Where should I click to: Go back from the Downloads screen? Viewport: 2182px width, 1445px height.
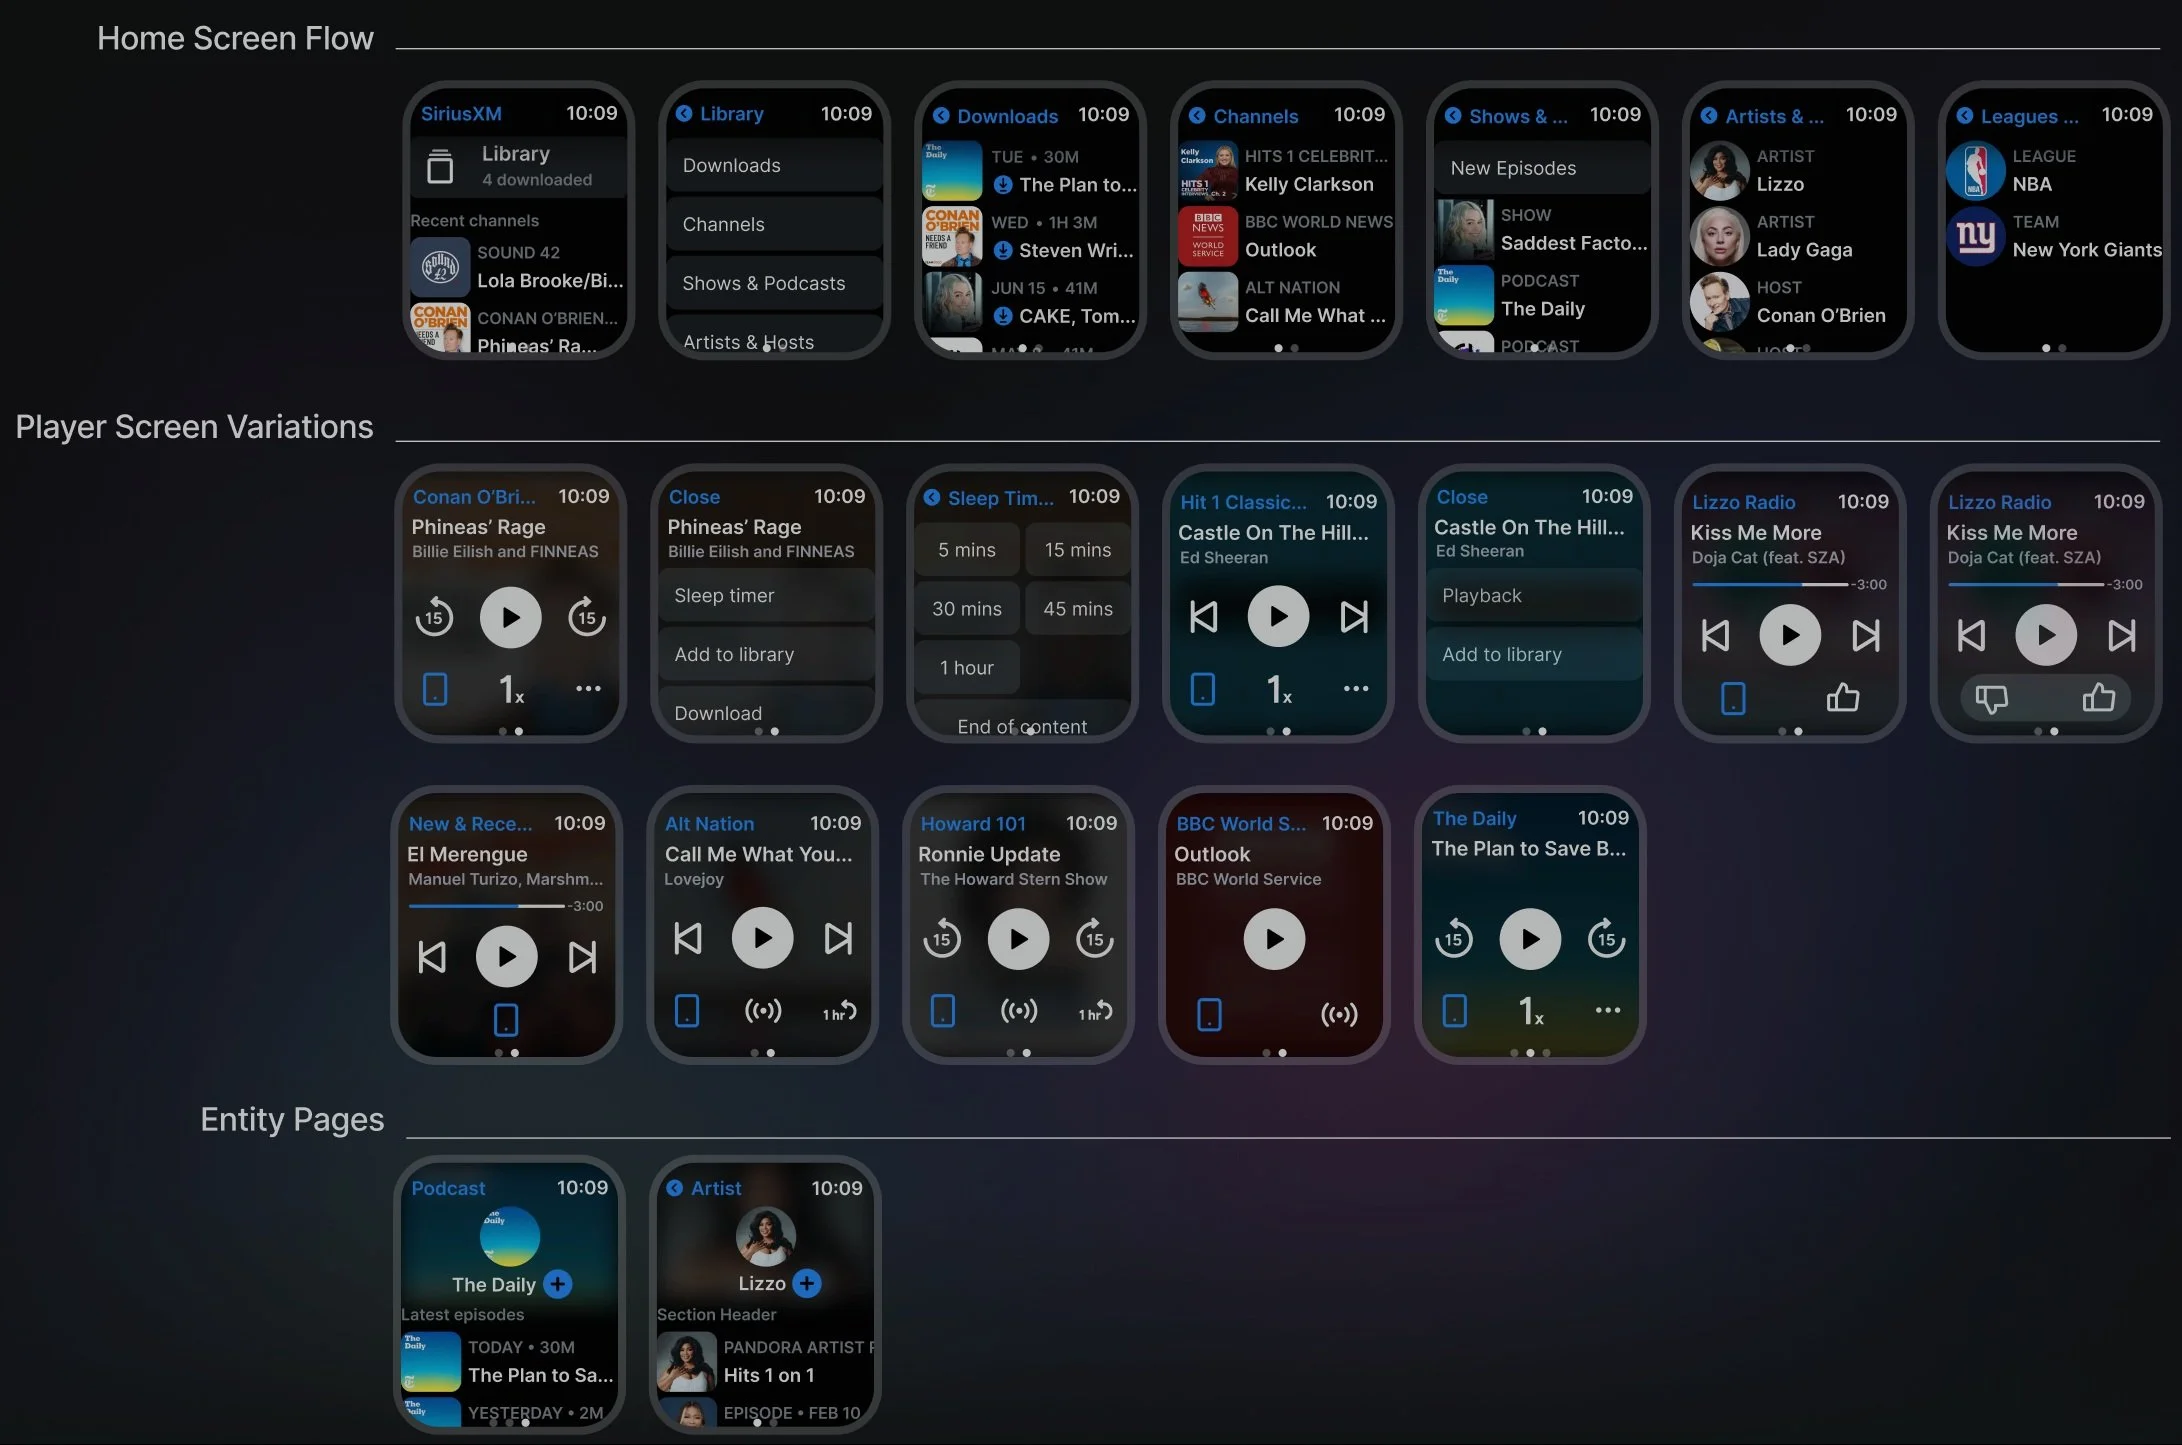point(941,116)
